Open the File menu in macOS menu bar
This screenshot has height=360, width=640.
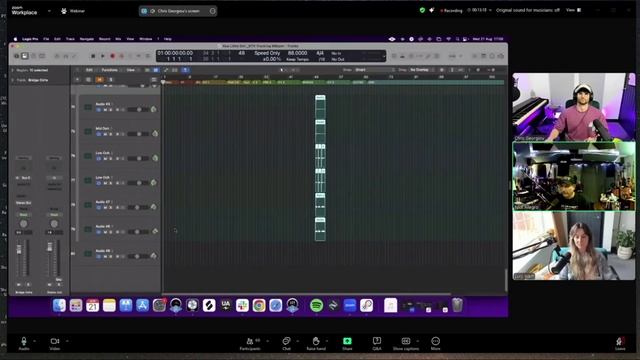click(x=46, y=39)
